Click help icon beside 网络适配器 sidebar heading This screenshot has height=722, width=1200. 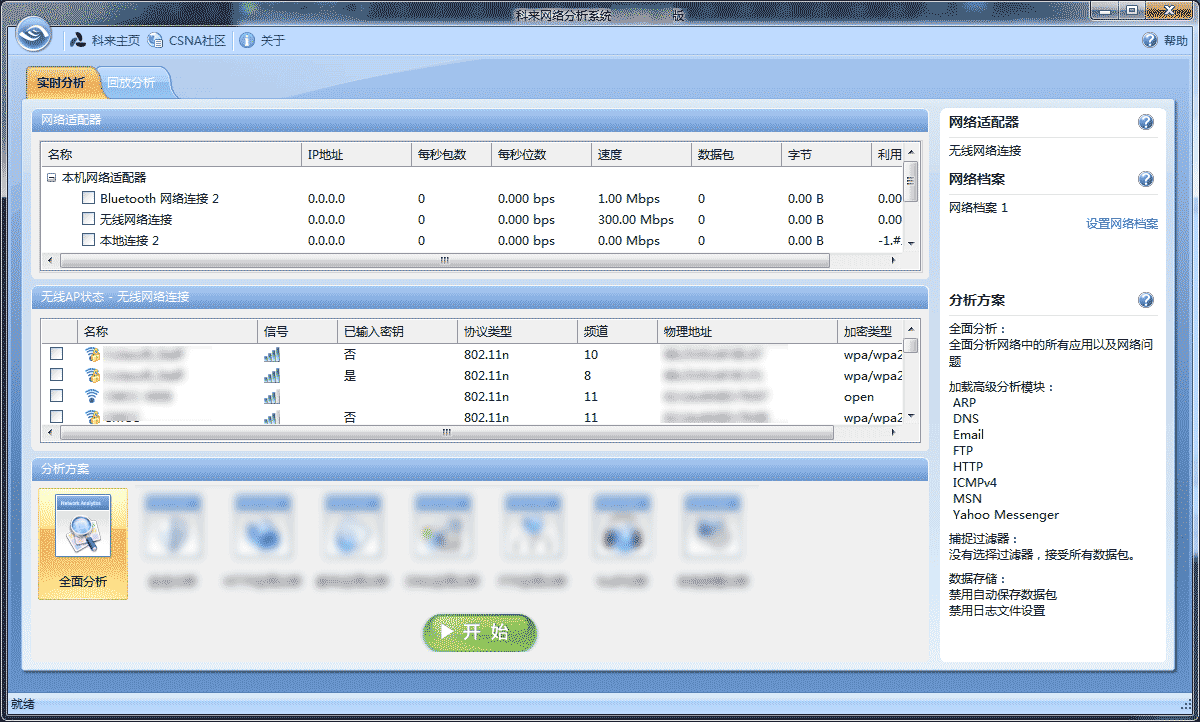coord(1146,122)
